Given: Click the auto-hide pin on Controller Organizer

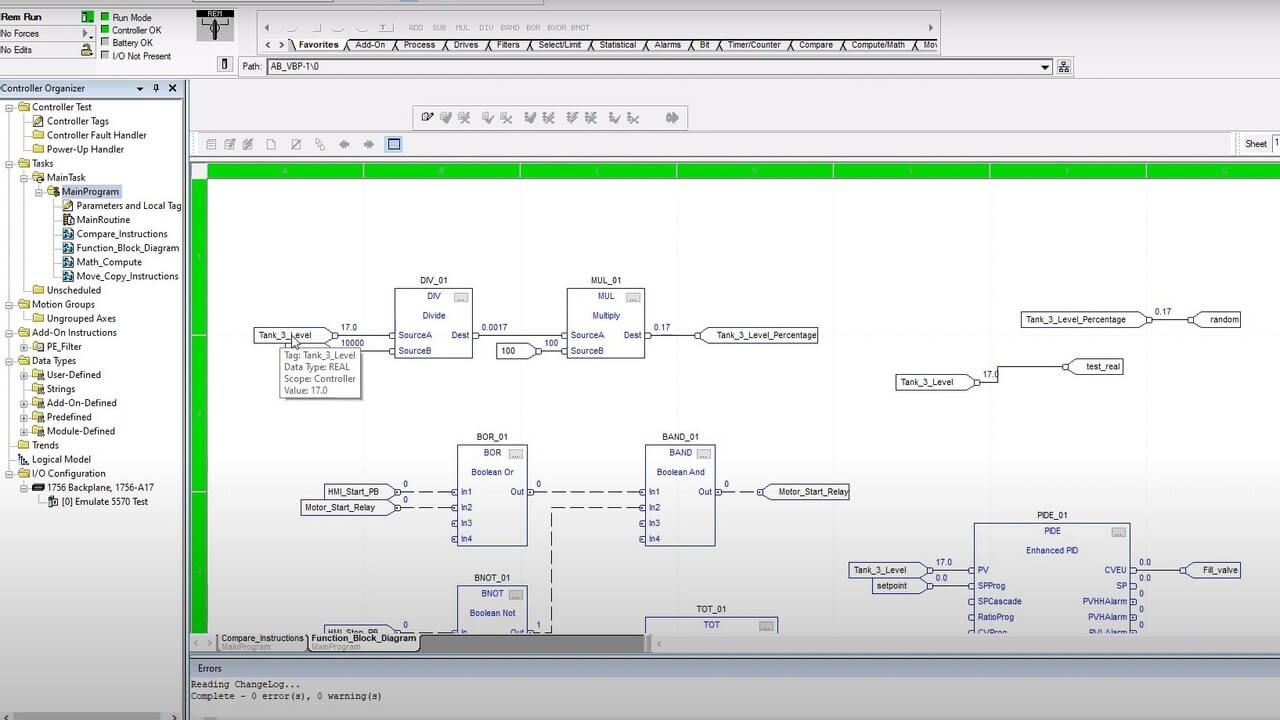Looking at the screenshot, I should point(156,88).
